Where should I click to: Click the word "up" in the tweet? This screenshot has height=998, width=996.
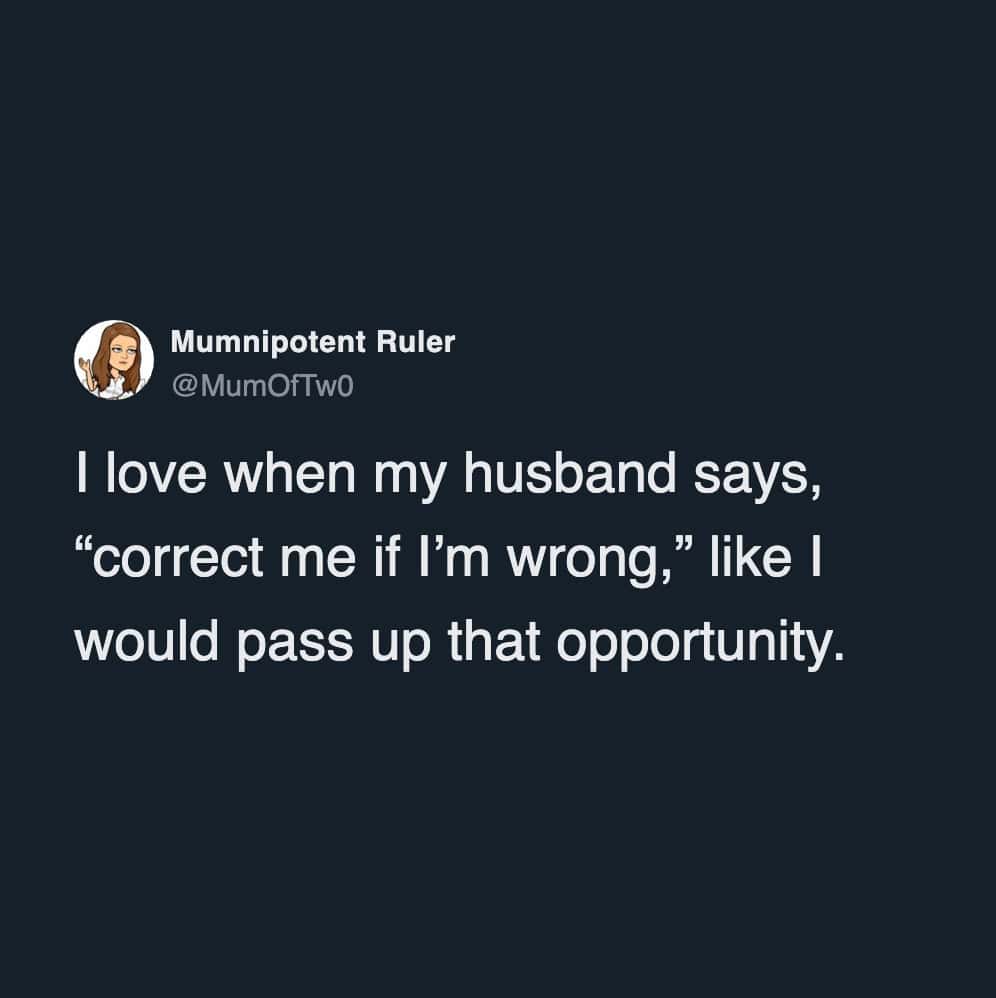pos(394,640)
